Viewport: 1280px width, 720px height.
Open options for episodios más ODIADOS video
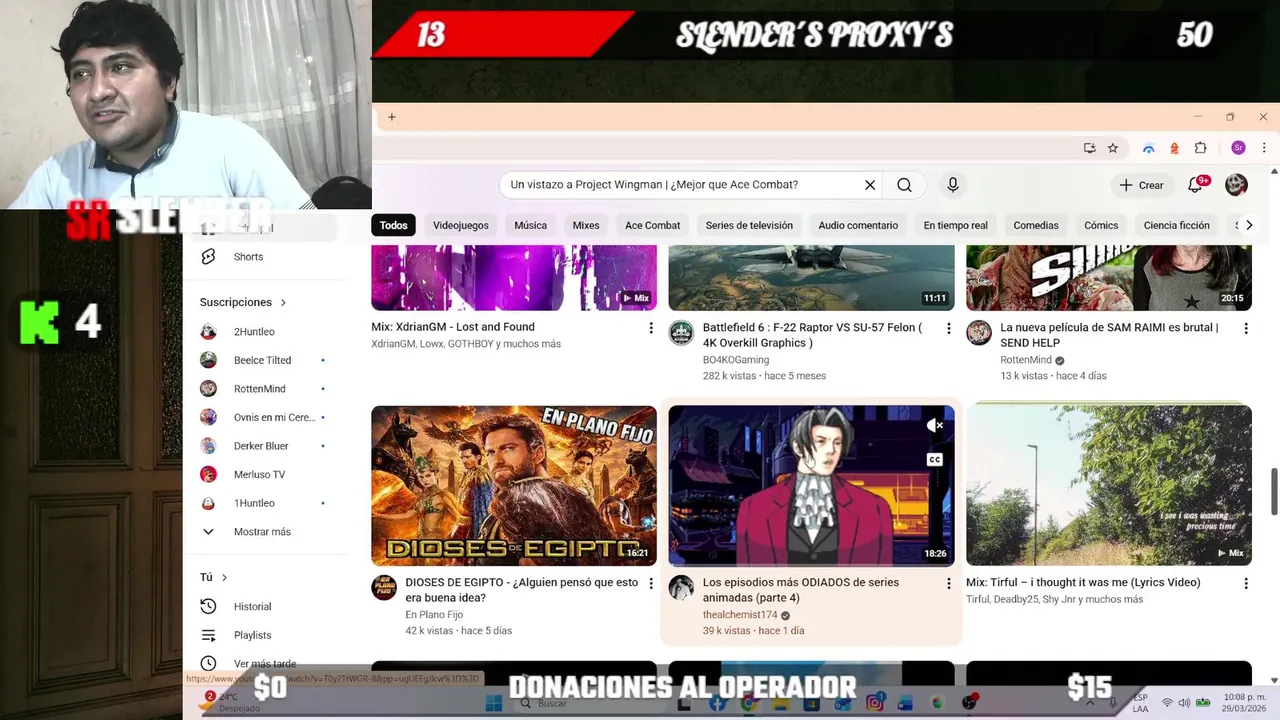949,583
